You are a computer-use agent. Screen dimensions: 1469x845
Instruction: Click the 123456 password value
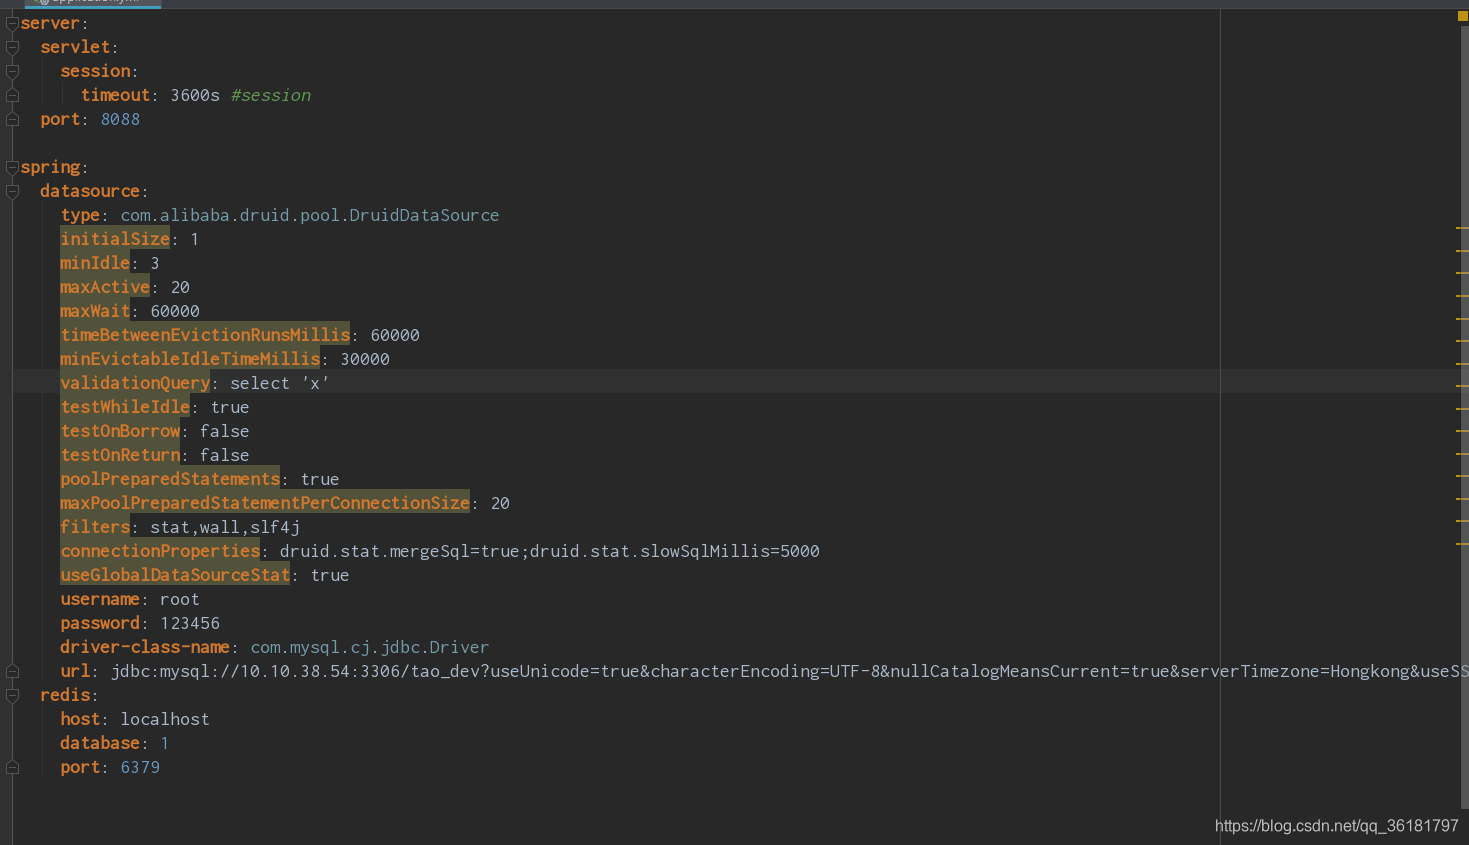click(x=190, y=623)
